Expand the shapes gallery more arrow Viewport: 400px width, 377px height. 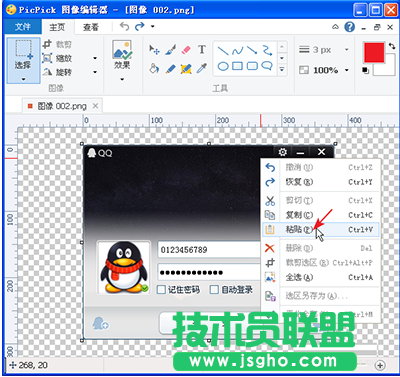(x=282, y=70)
